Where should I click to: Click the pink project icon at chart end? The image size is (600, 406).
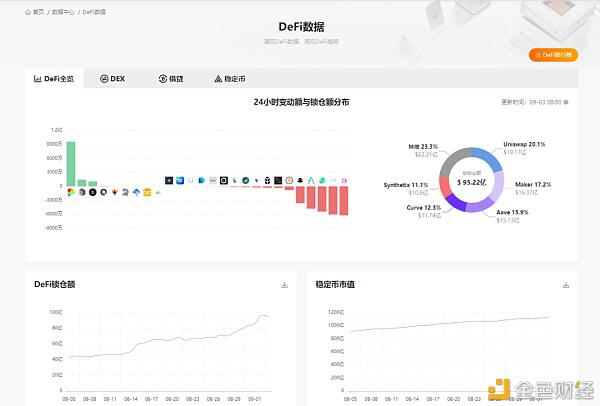click(x=344, y=180)
